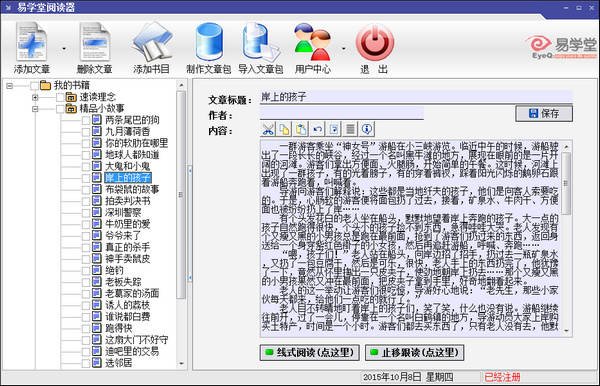Check the box beside 你的软肋在哪里
Screen dimensions: 600x386
pos(86,143)
